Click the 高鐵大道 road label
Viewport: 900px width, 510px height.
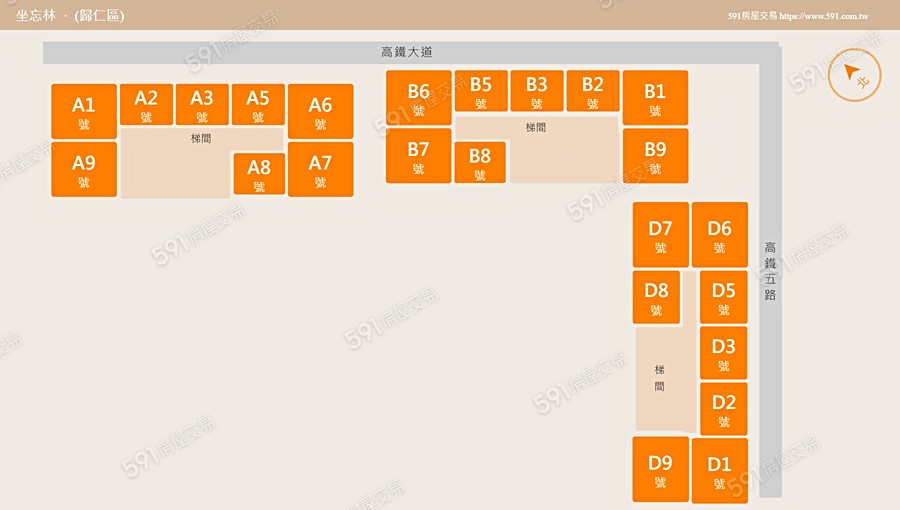407,52
